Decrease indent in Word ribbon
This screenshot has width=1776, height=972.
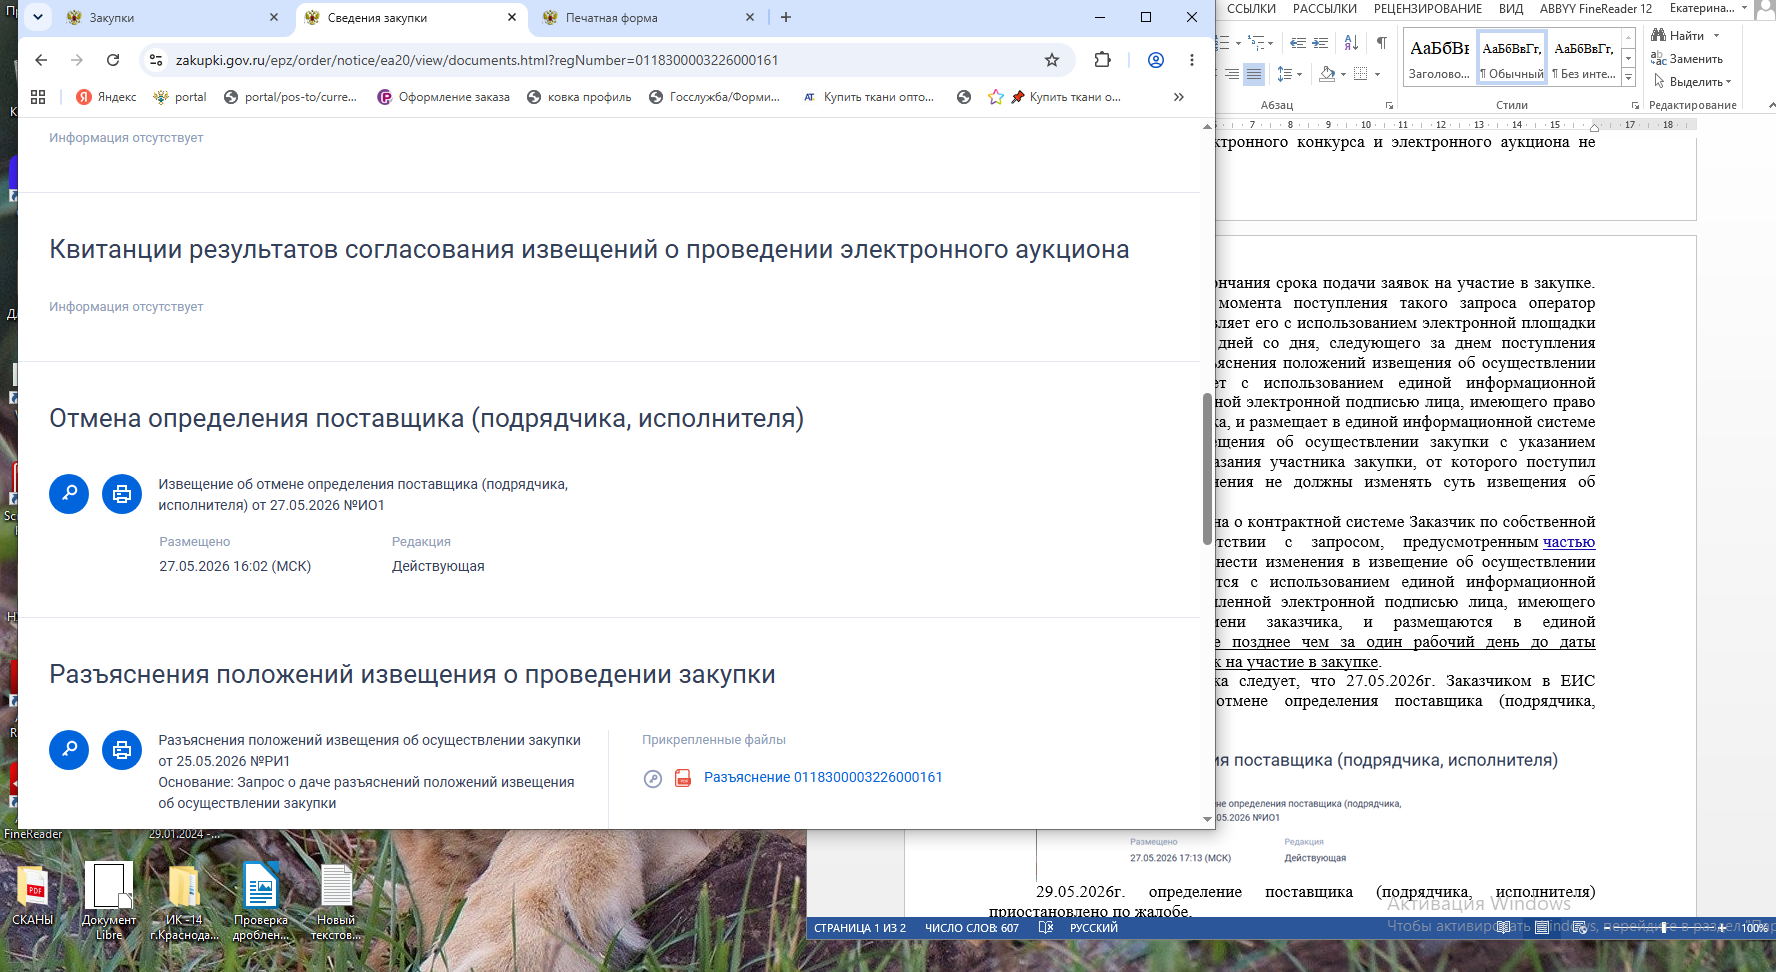coord(1298,43)
